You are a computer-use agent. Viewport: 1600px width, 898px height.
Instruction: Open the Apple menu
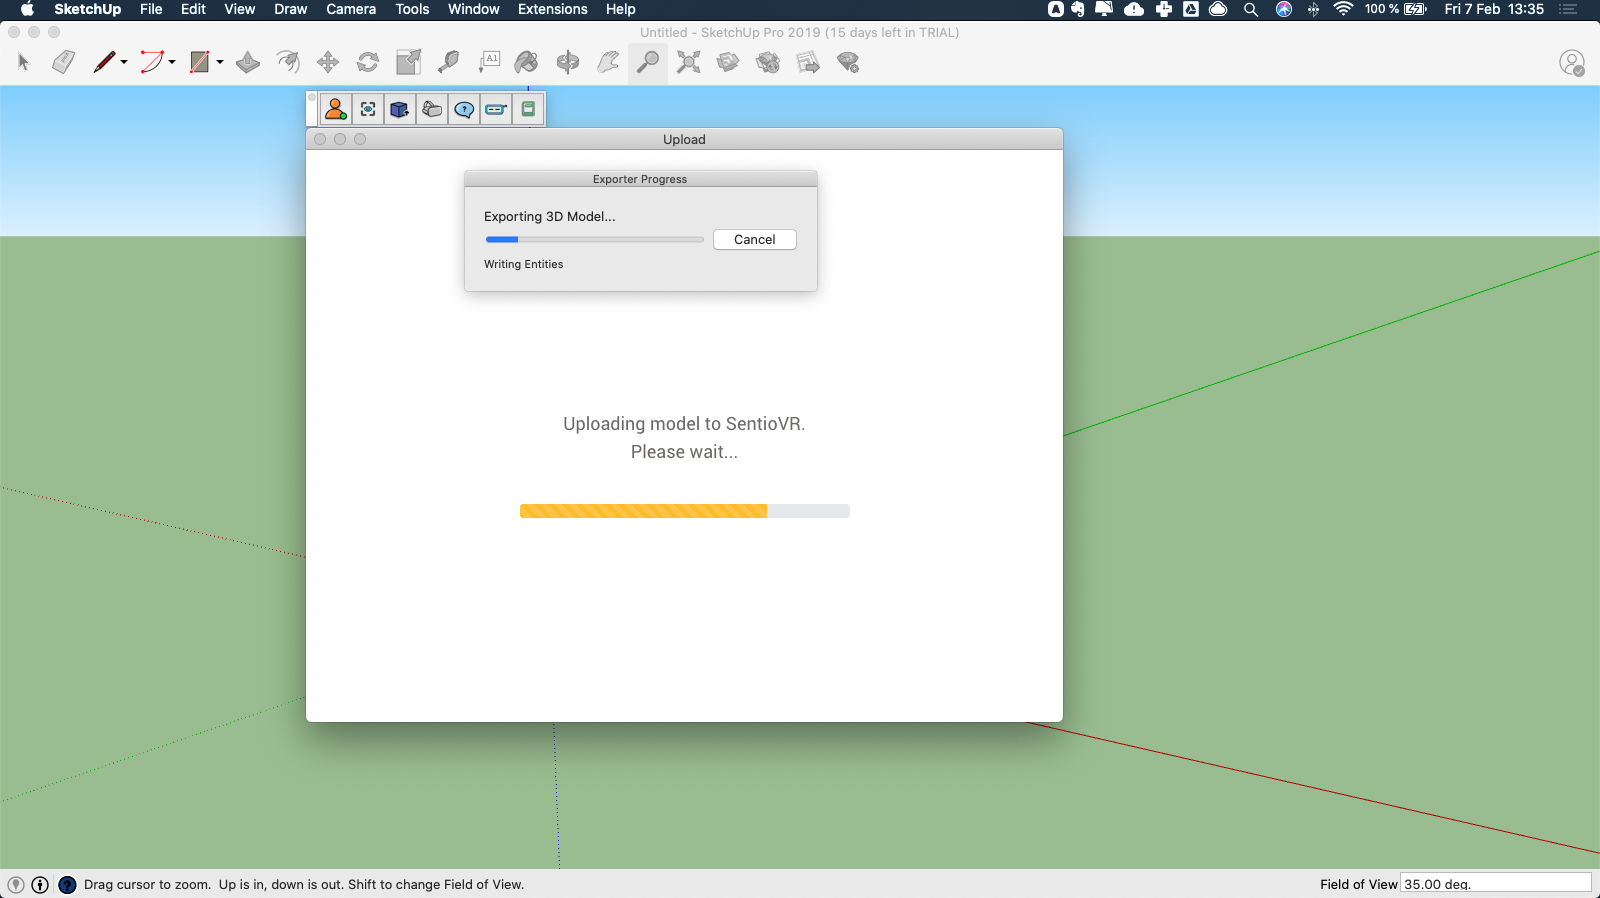[x=27, y=9]
